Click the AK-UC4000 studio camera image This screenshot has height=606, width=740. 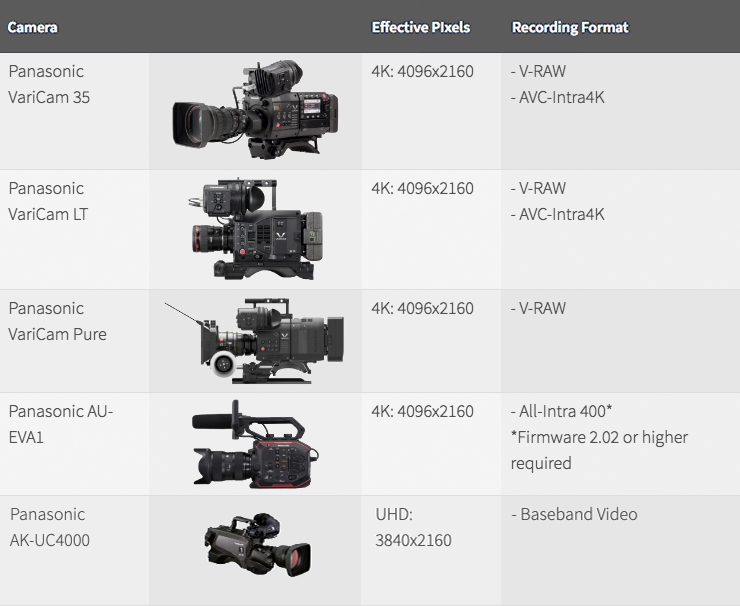click(255, 550)
